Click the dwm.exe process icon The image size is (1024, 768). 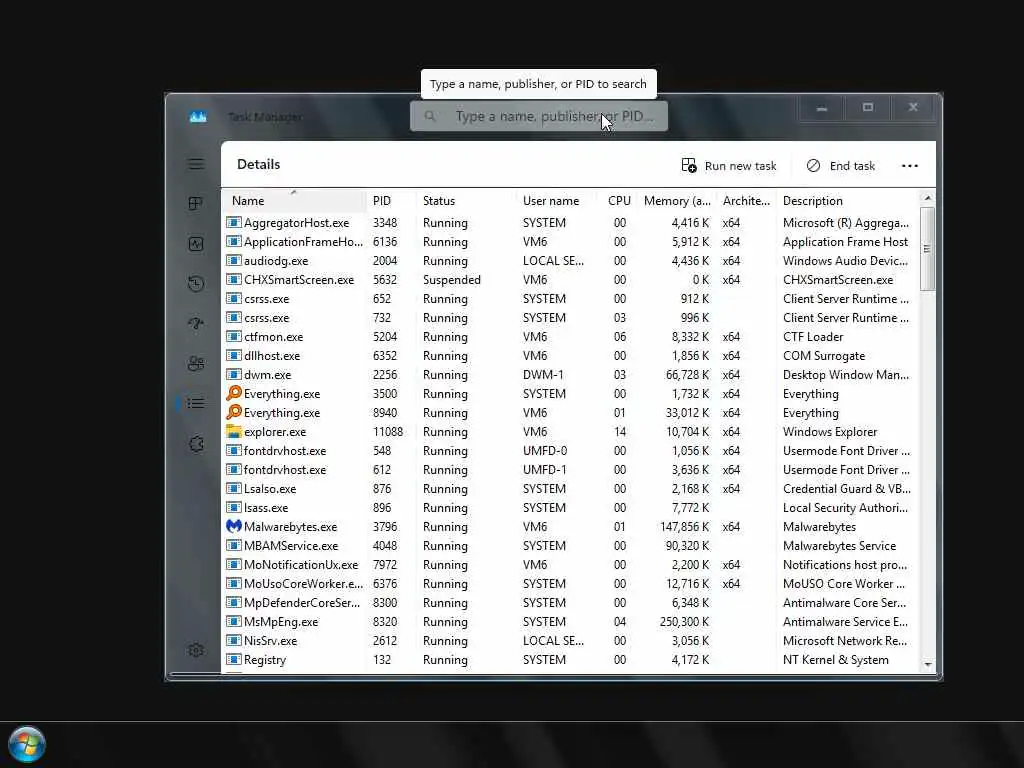[x=234, y=374]
